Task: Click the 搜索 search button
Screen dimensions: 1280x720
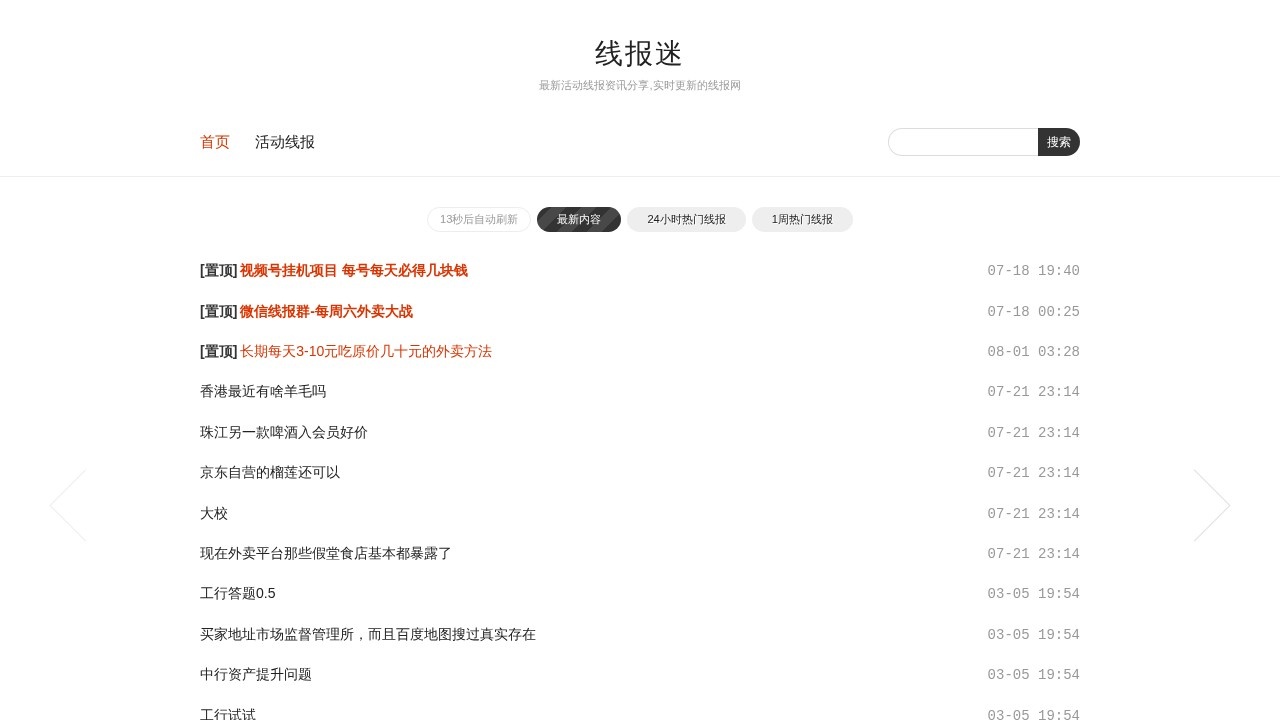Action: click(x=1059, y=142)
